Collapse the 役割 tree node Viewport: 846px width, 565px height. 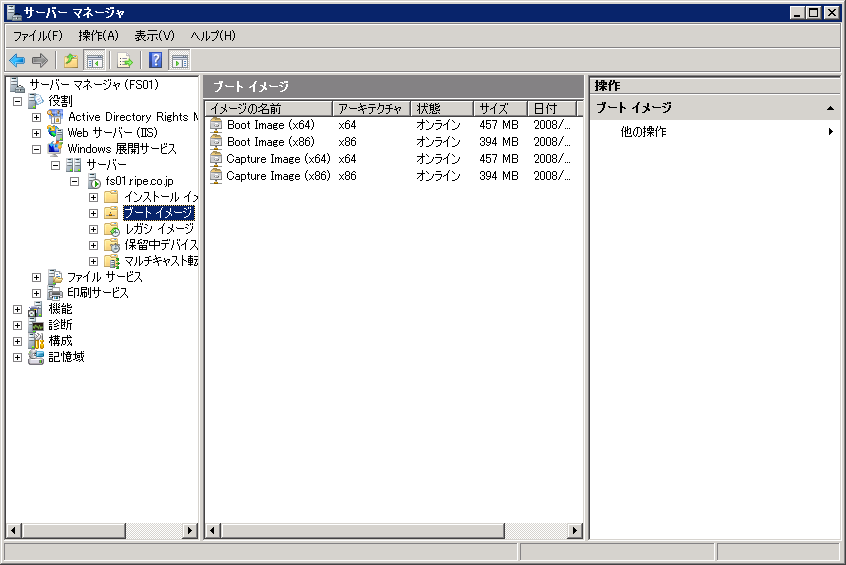pos(17,101)
